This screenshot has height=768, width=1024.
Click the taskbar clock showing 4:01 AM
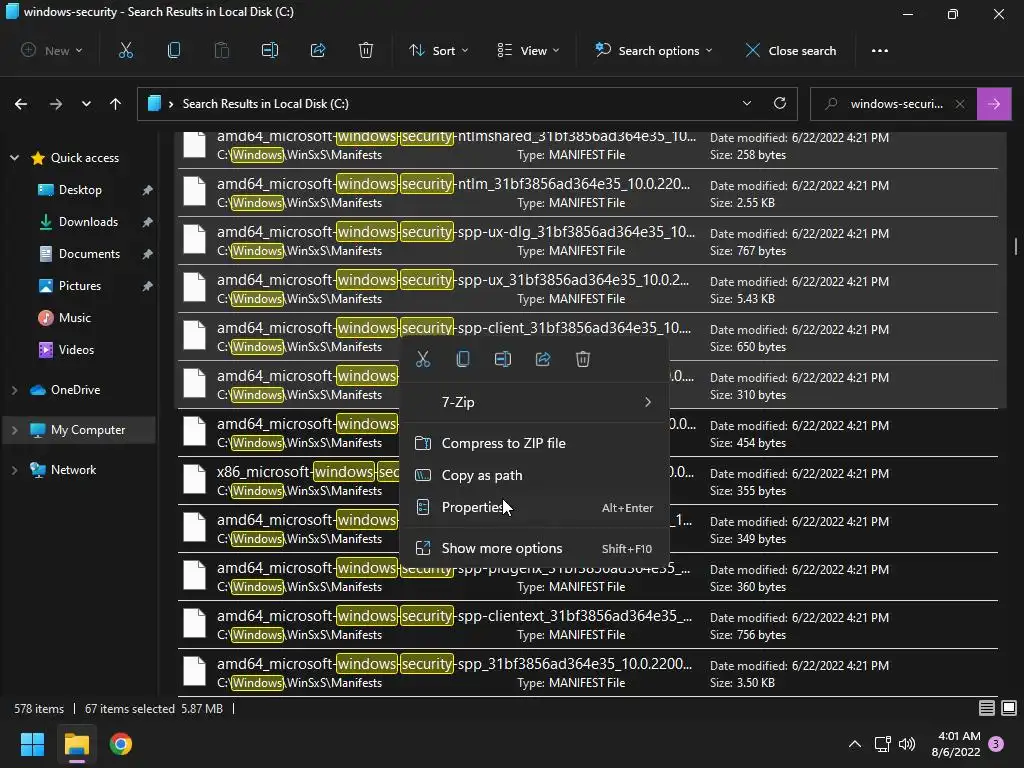pos(956,744)
